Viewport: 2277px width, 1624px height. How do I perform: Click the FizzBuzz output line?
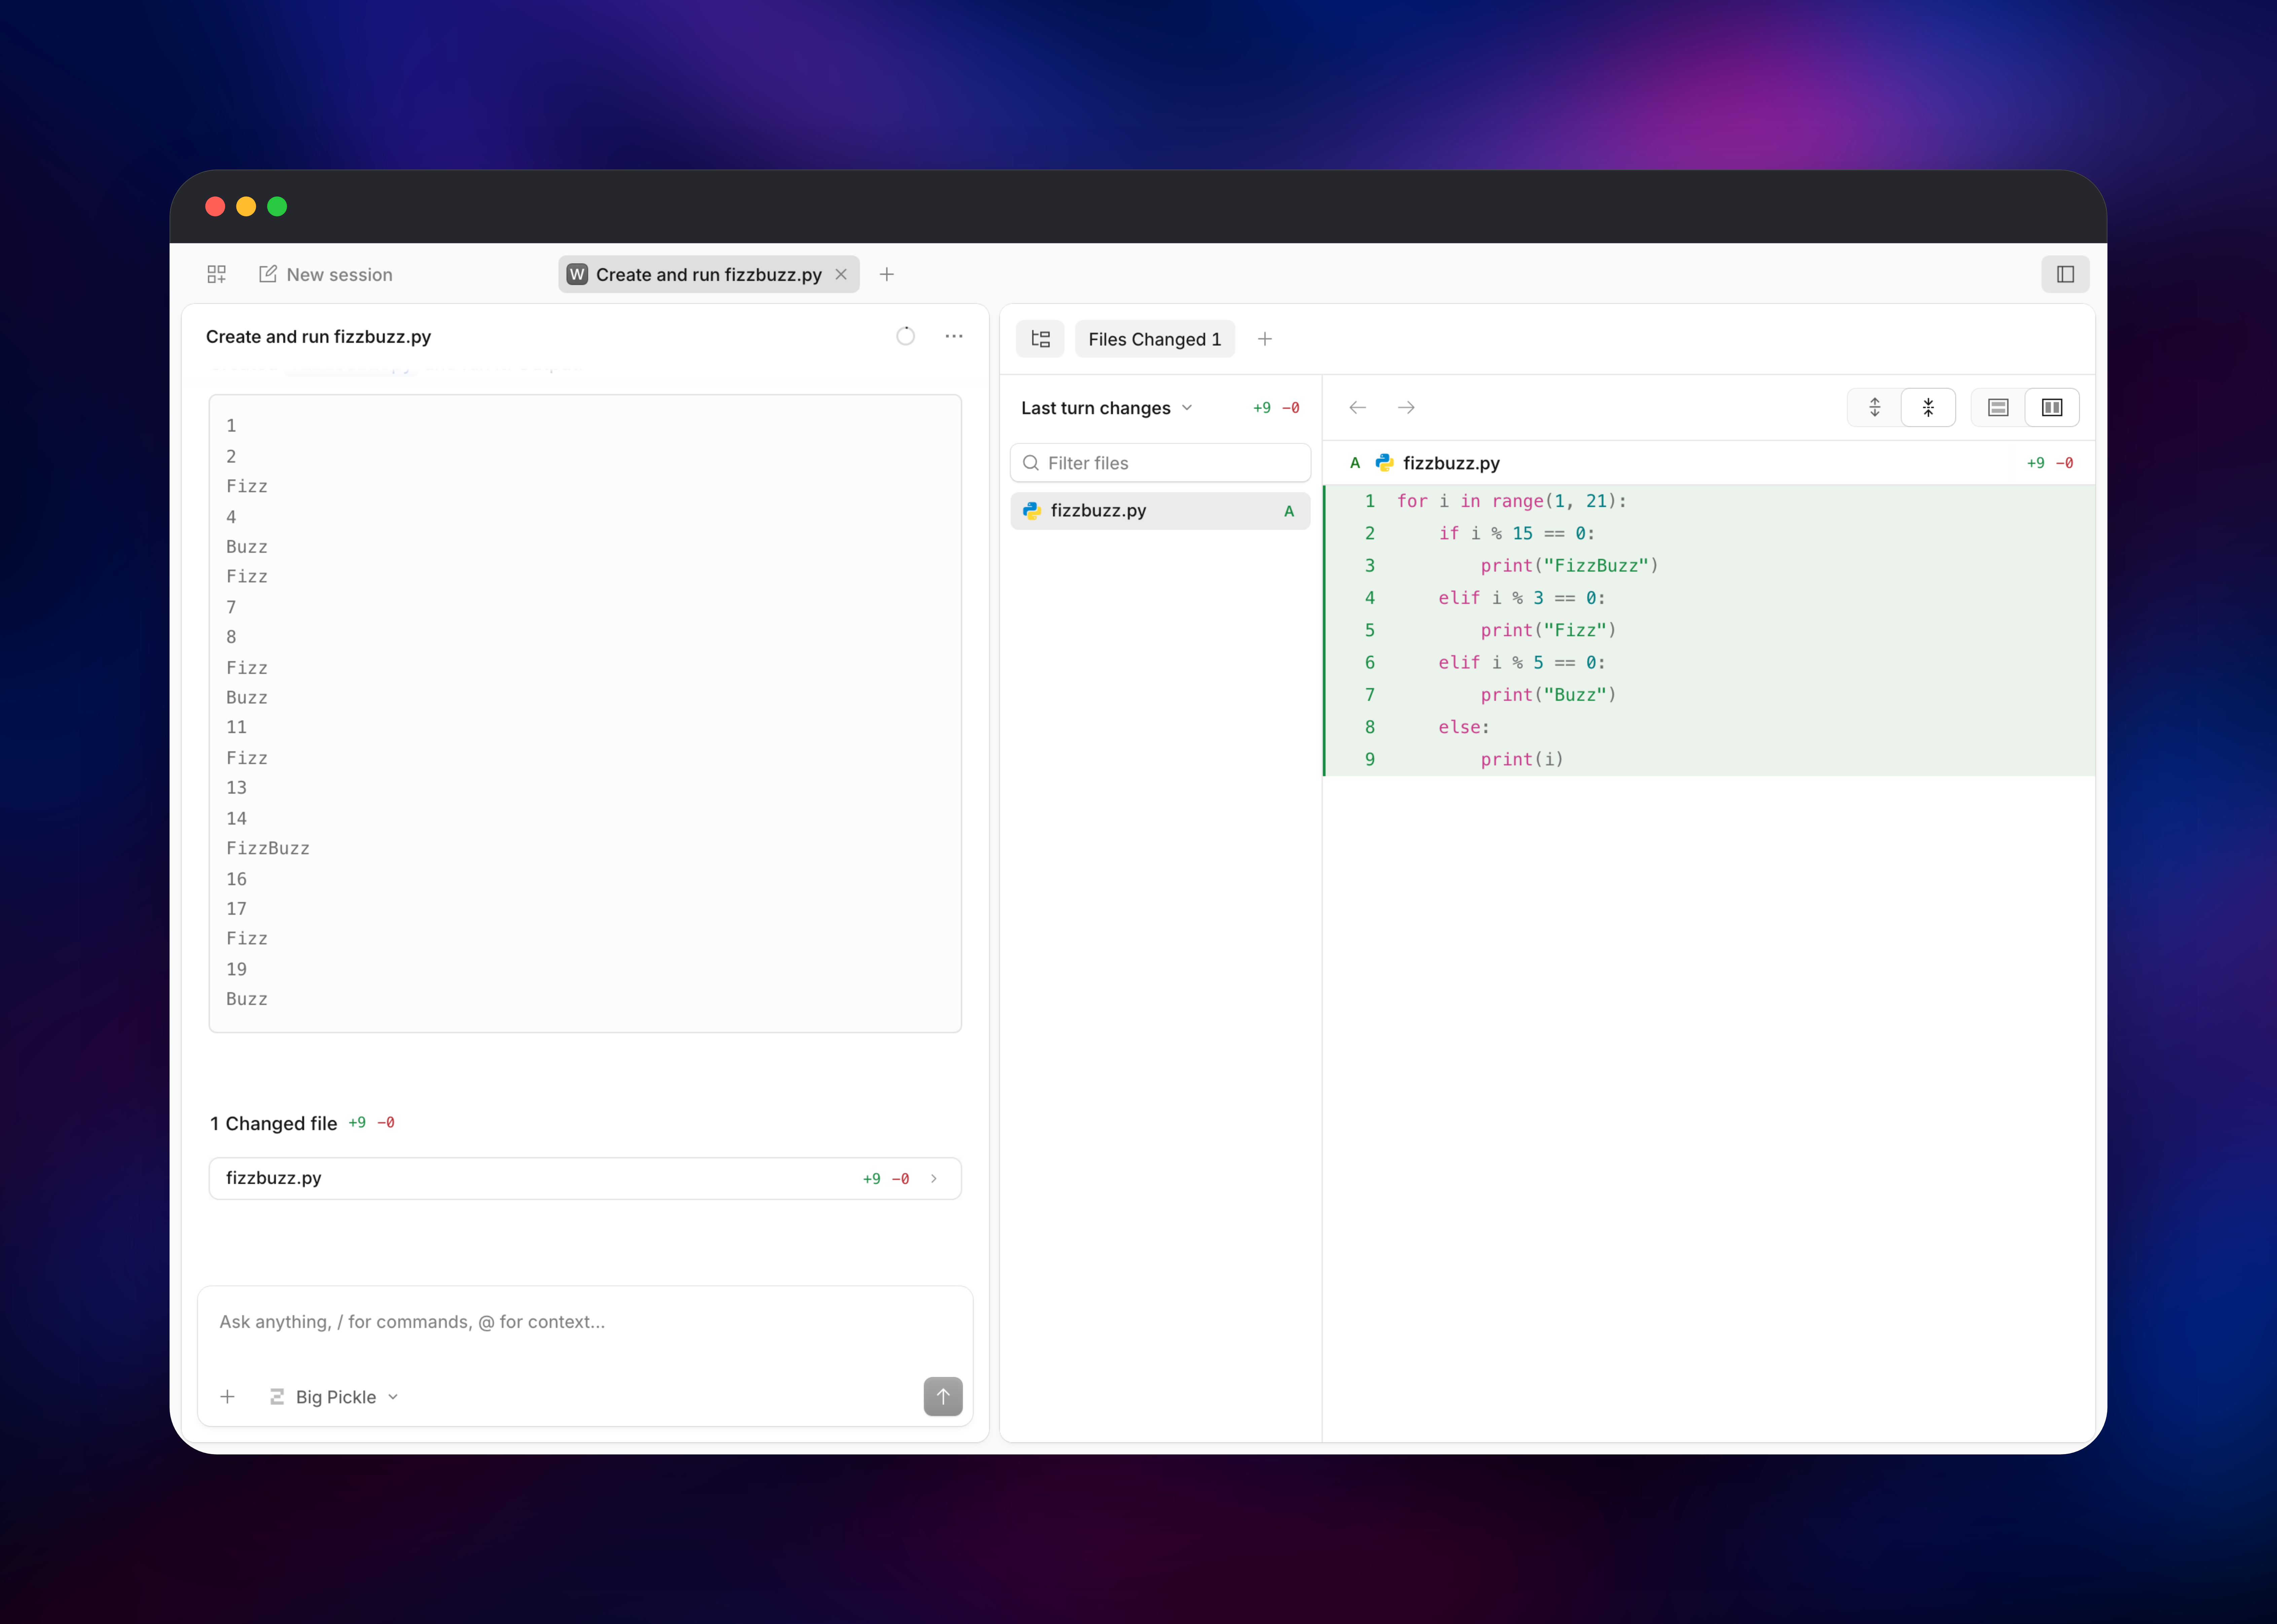click(268, 848)
